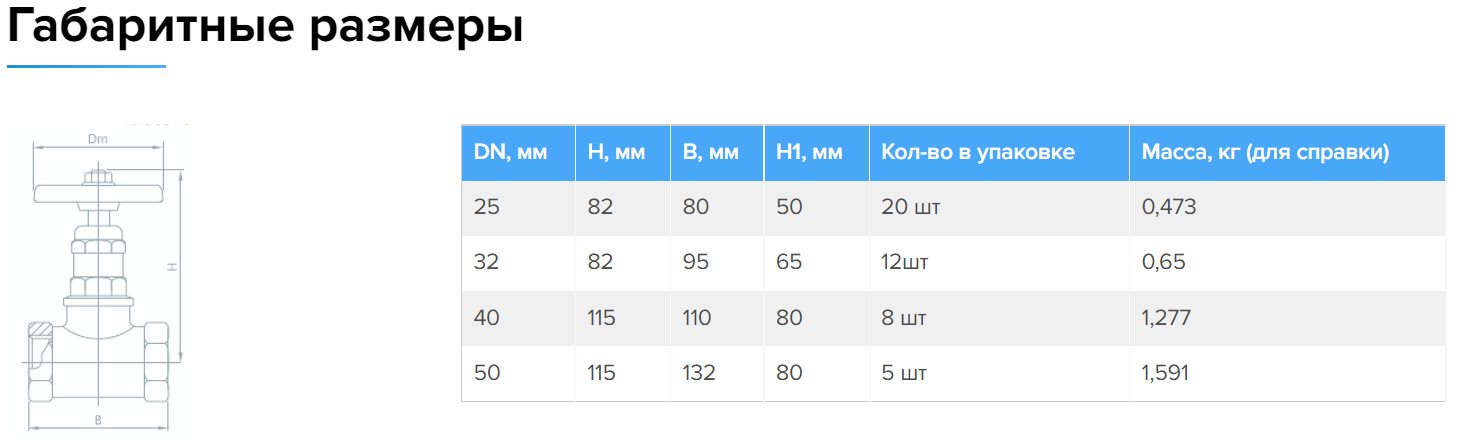The width and height of the screenshot is (1471, 447).
Task: Select the B value 95 cell
Action: [x=695, y=263]
